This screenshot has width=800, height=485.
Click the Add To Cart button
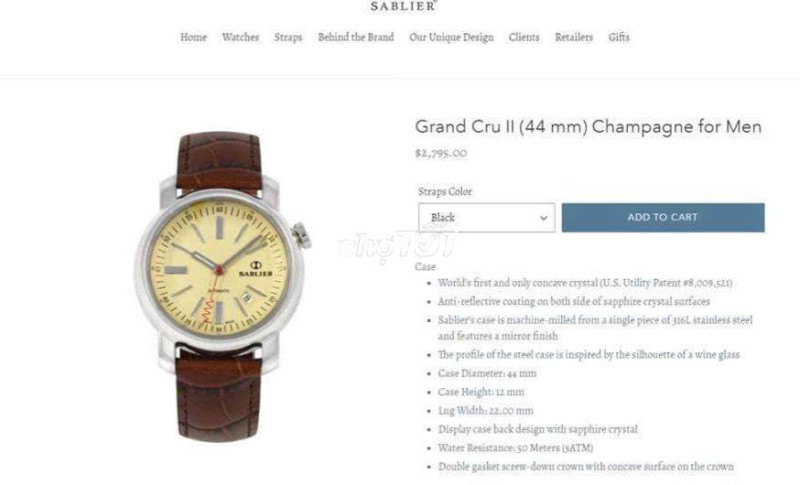click(663, 217)
